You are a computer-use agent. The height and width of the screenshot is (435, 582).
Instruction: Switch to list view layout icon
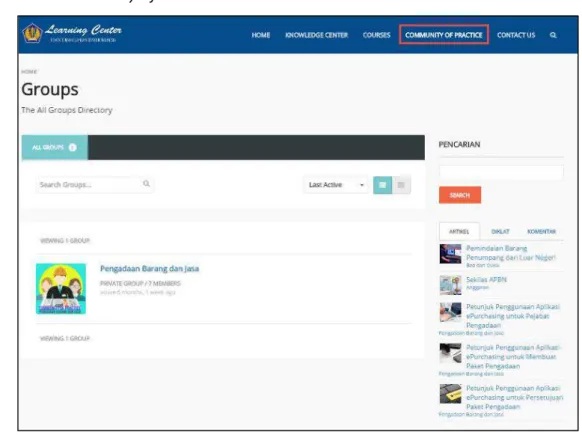(401, 185)
